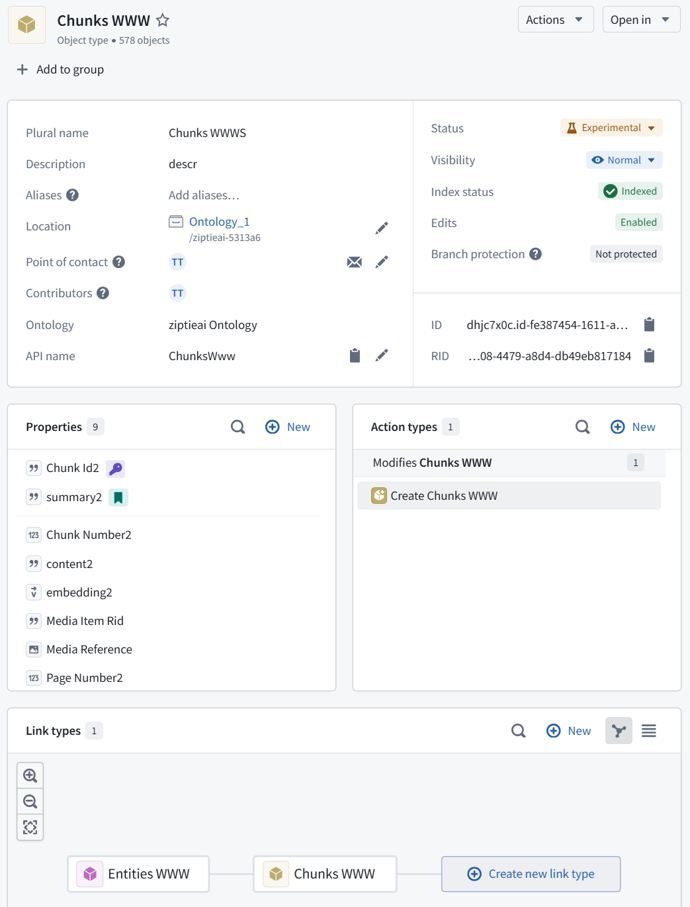Change the Normal visibility dropdown

point(624,160)
